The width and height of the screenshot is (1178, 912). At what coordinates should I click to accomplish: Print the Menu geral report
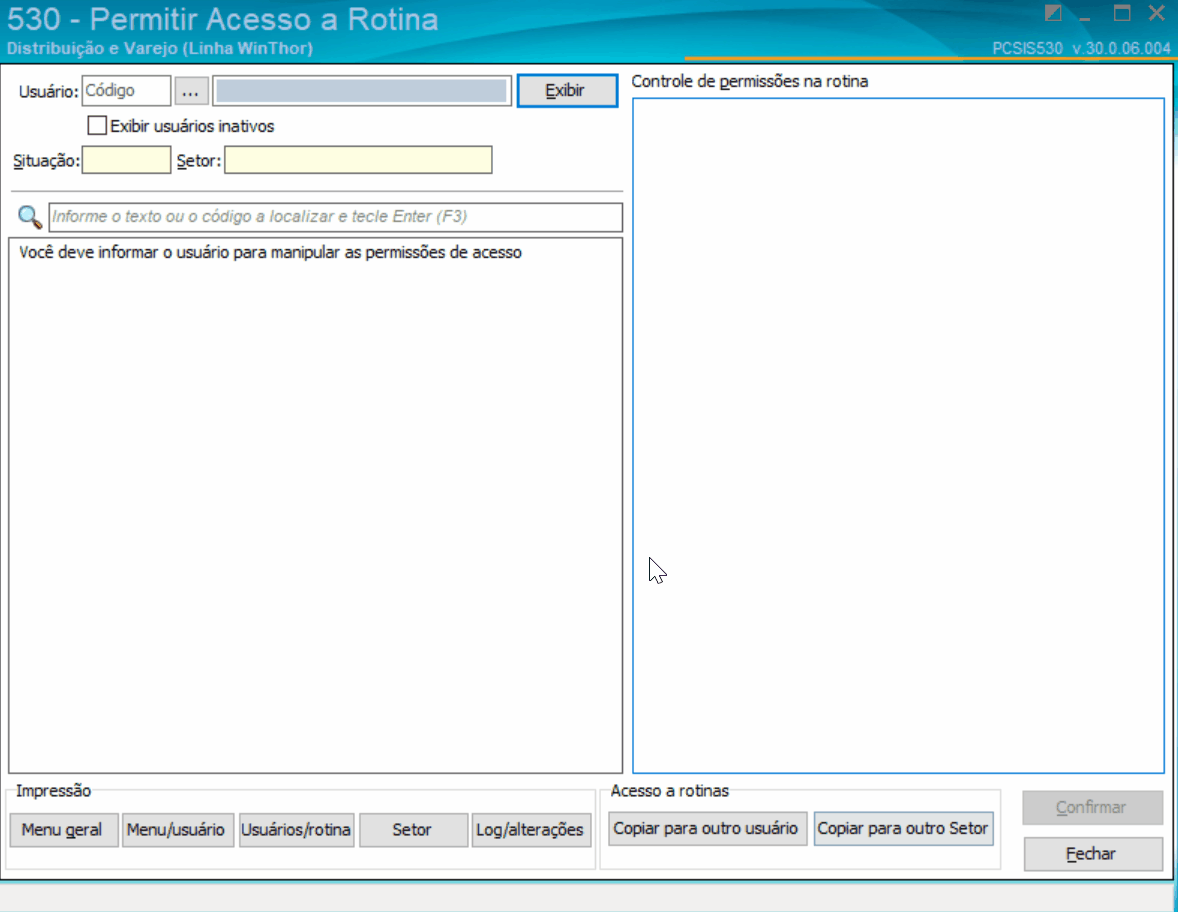click(64, 830)
